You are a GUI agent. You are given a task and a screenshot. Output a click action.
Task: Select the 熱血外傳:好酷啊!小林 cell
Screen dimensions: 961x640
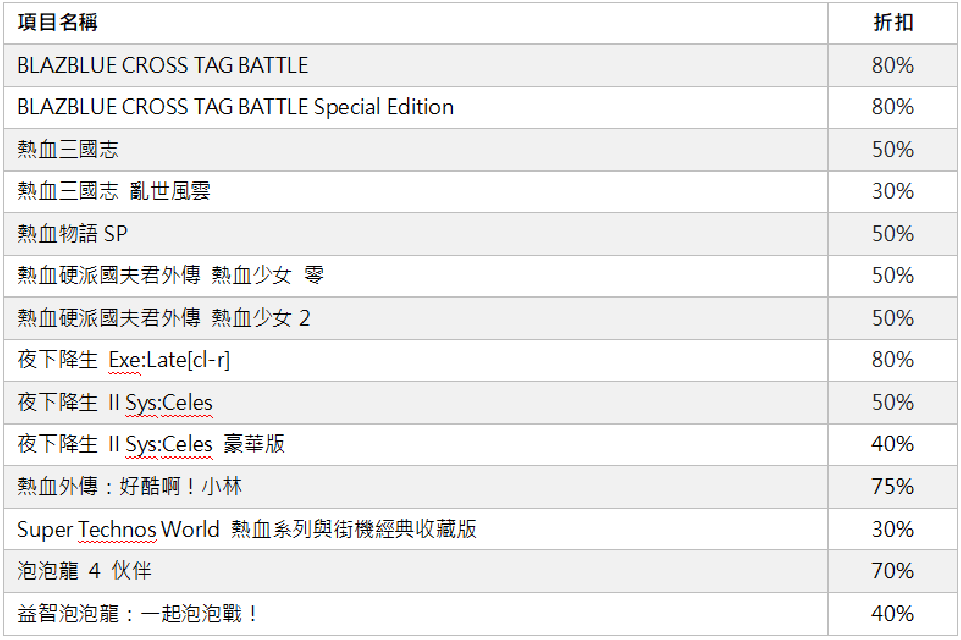[x=130, y=487]
